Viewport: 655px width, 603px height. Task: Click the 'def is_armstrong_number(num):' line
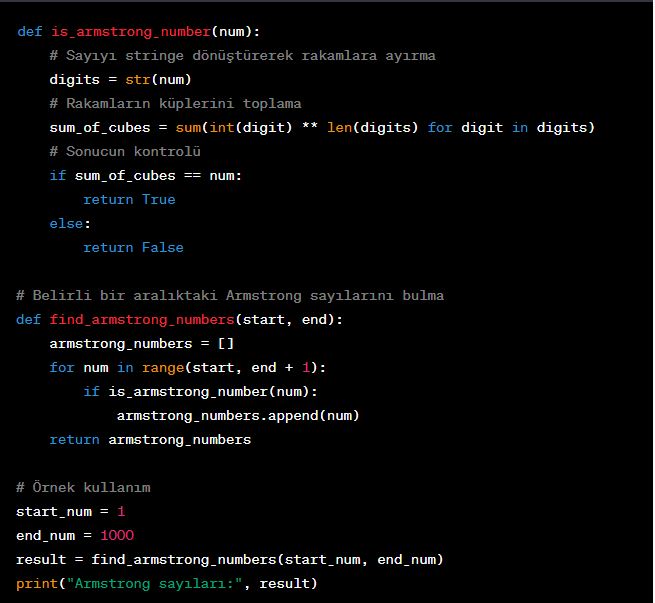tap(138, 32)
